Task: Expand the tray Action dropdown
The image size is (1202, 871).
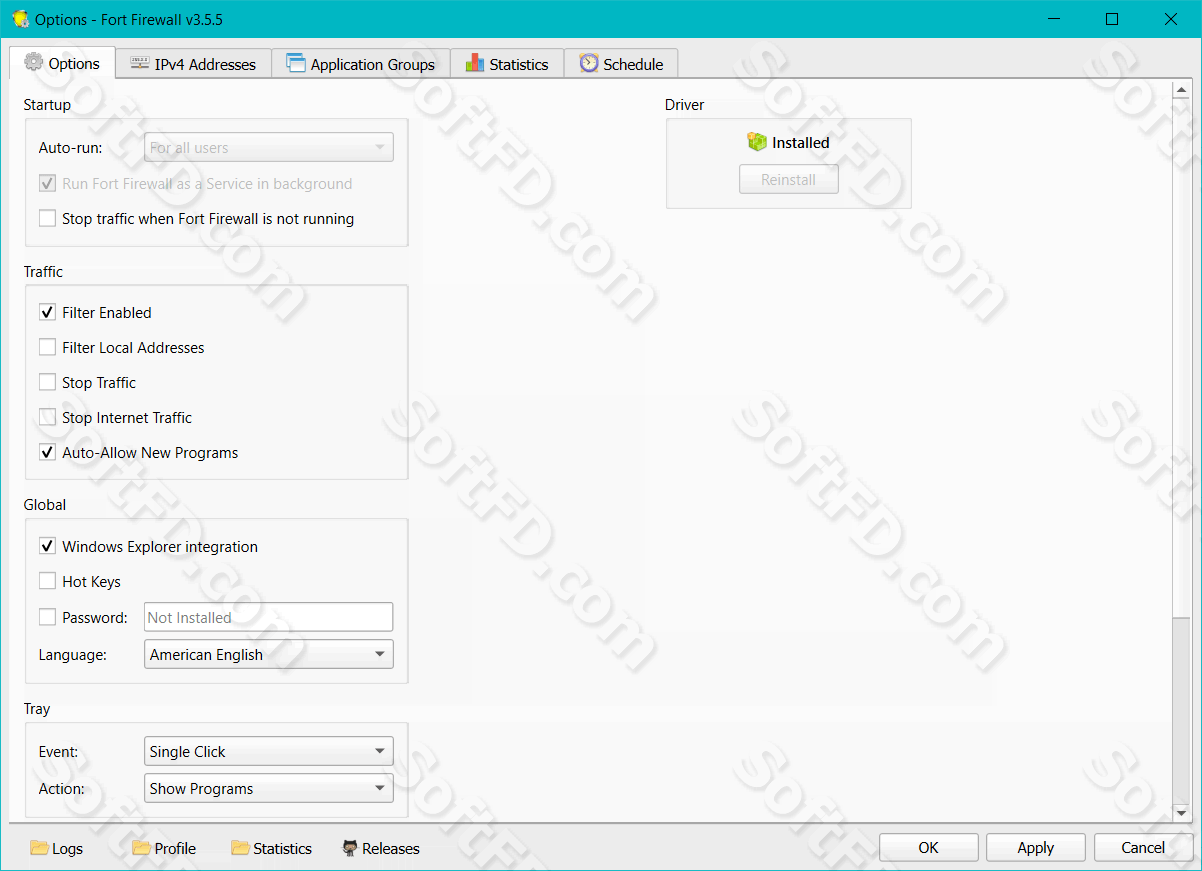Action: point(269,789)
